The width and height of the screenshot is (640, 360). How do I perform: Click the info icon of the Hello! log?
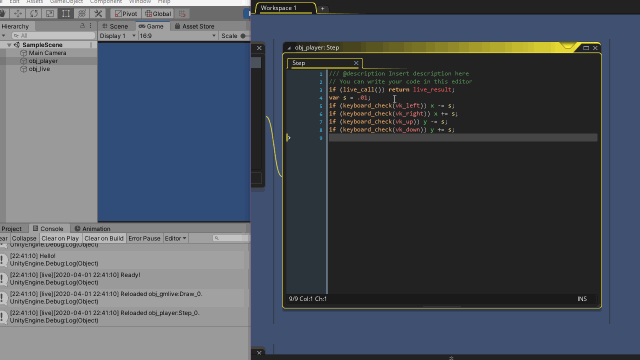coord(3,260)
